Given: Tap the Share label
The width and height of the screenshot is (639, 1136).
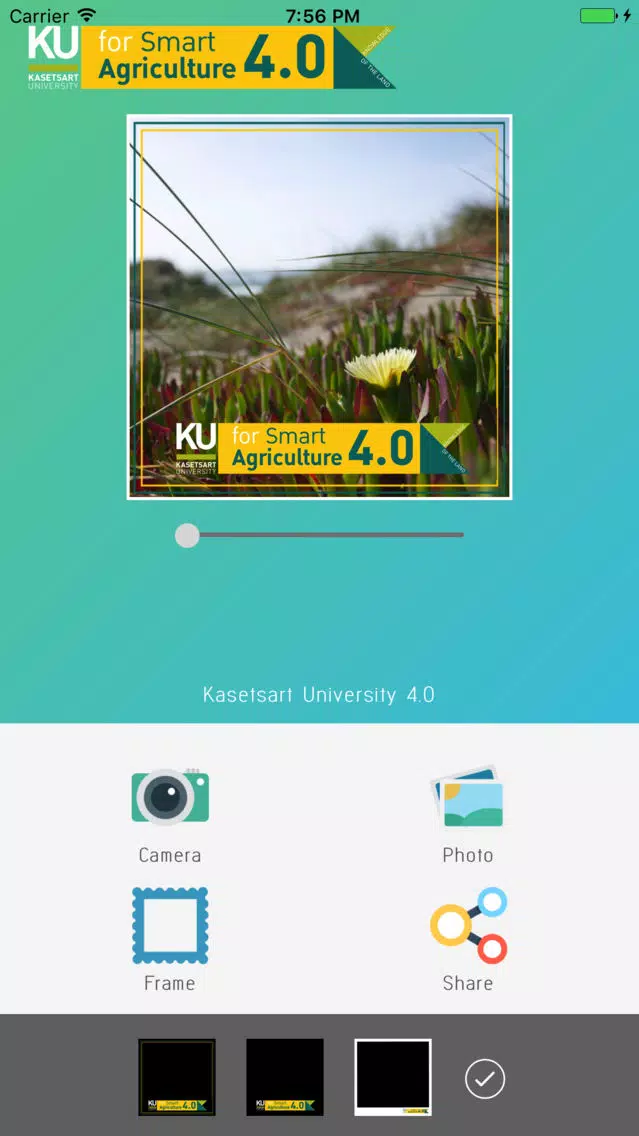Looking at the screenshot, I should pos(468,983).
